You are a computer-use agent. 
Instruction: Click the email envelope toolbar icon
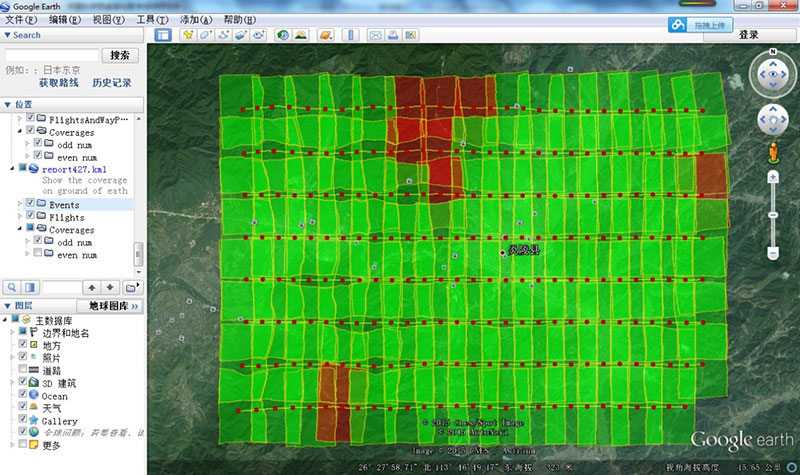376,35
